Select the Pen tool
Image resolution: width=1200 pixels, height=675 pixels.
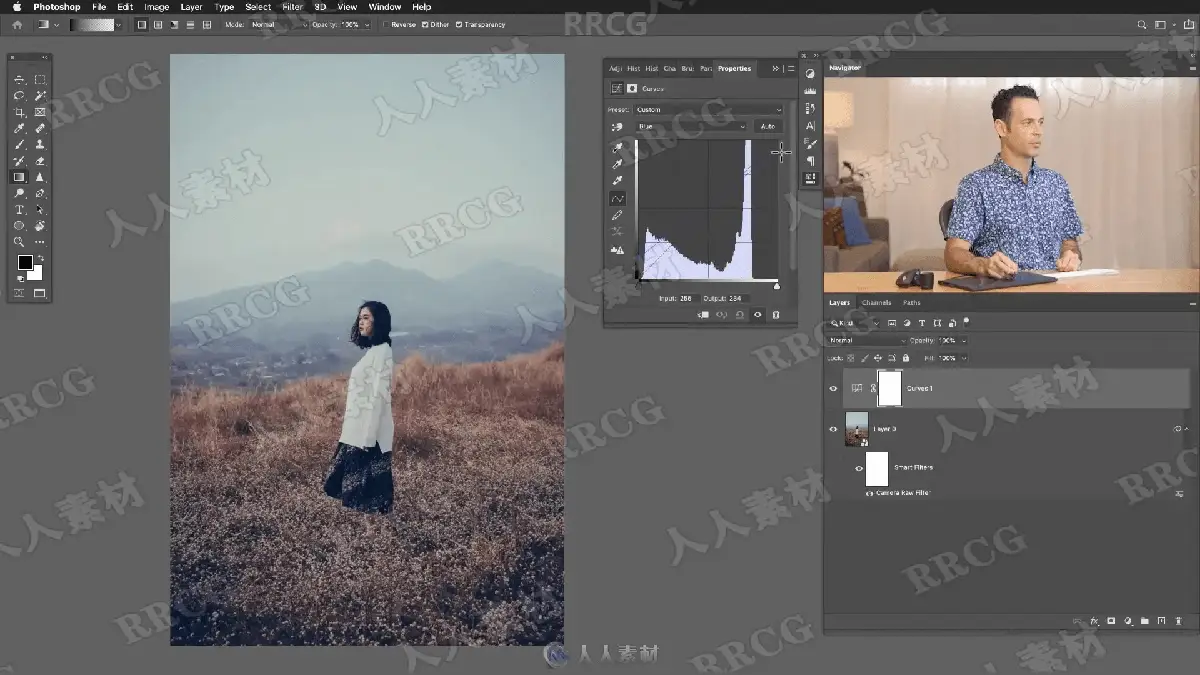40,193
